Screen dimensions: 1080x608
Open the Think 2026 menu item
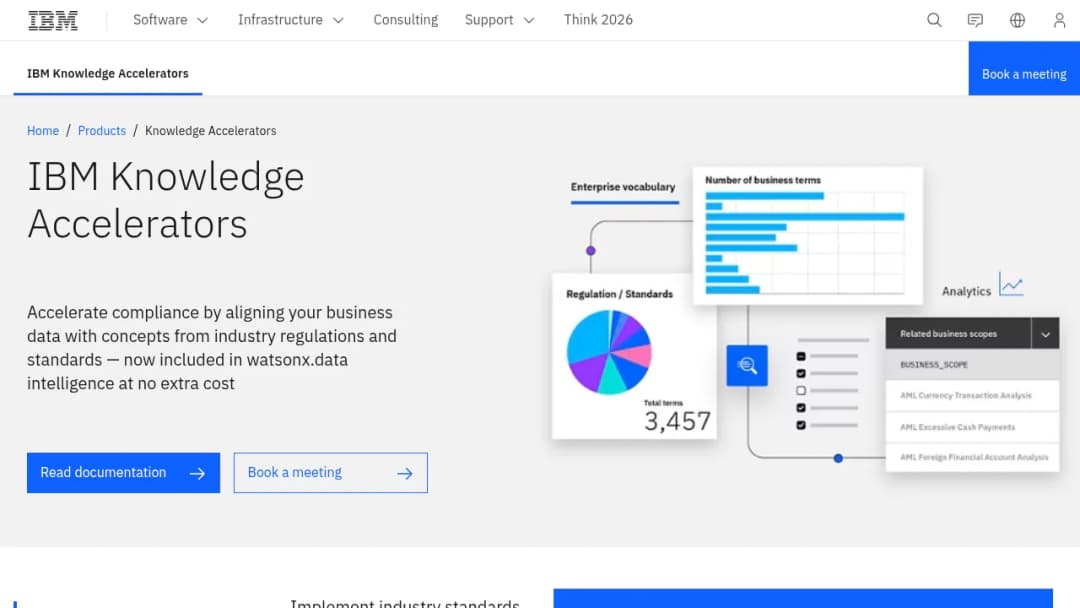598,20
